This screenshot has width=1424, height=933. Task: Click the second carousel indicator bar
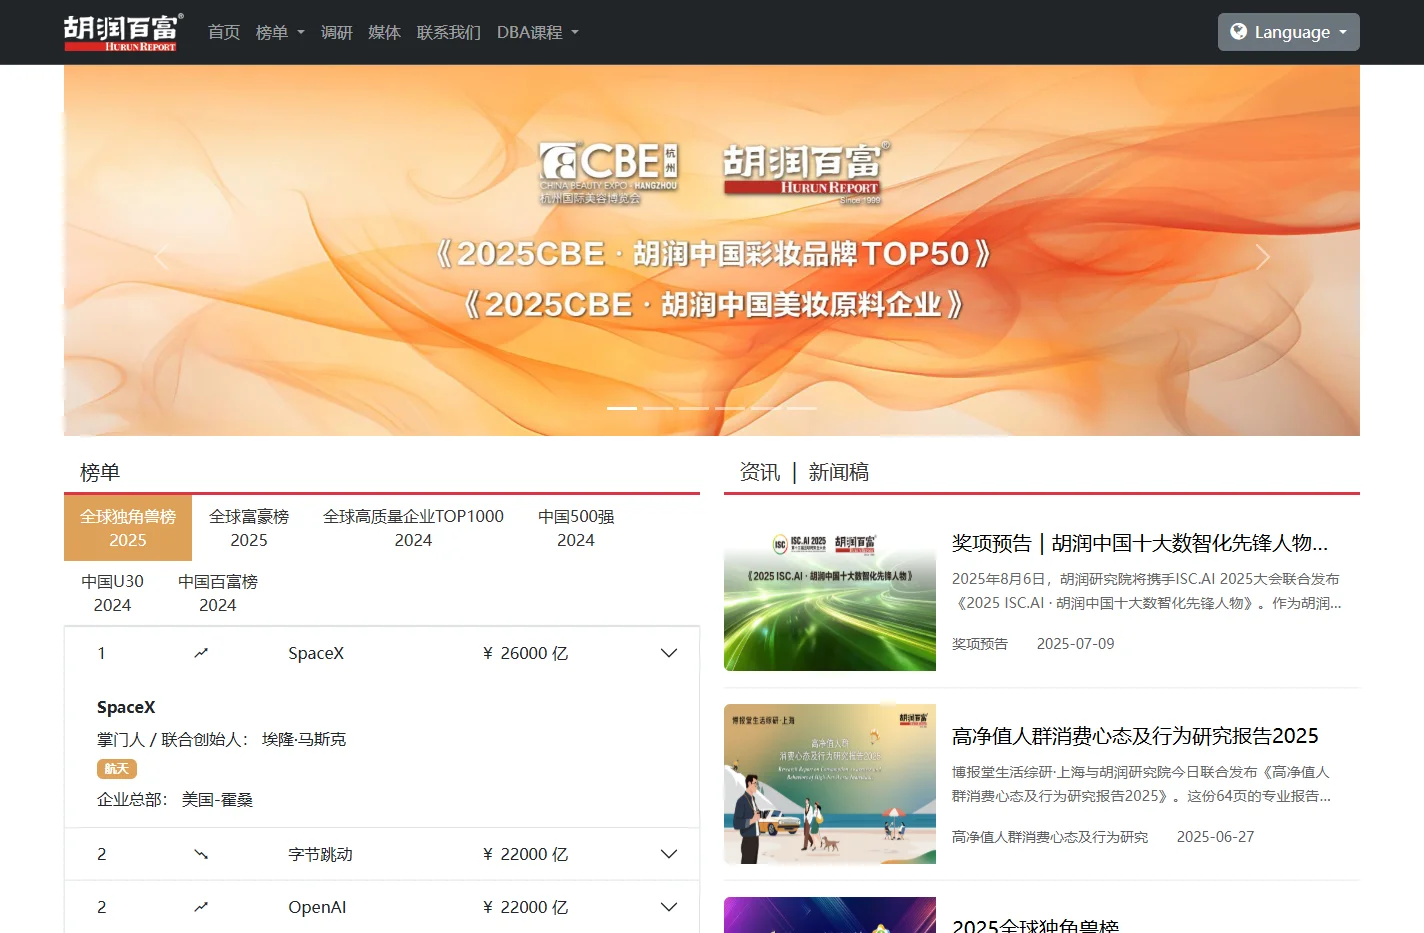pos(658,408)
